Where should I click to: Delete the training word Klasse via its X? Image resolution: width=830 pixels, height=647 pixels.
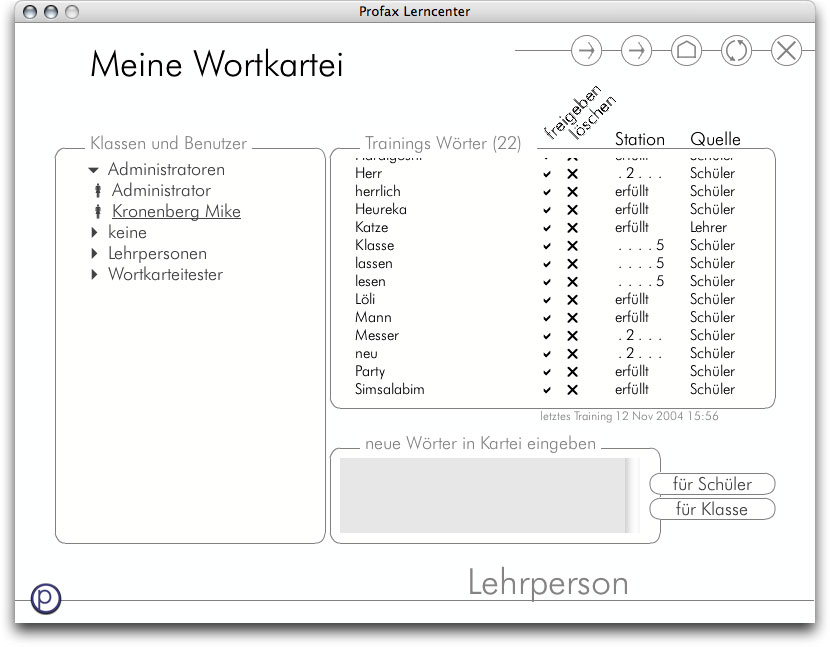click(572, 246)
